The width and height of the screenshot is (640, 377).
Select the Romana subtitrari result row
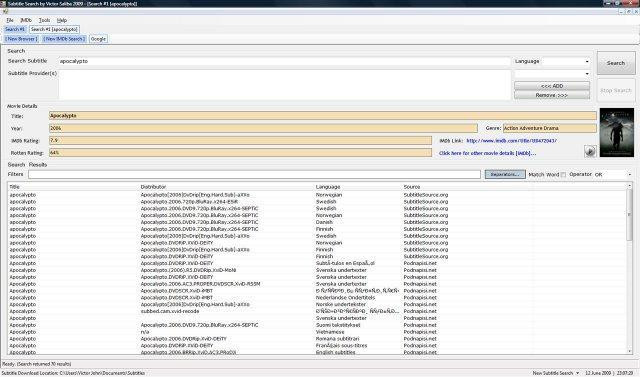pyautogui.click(x=317, y=338)
